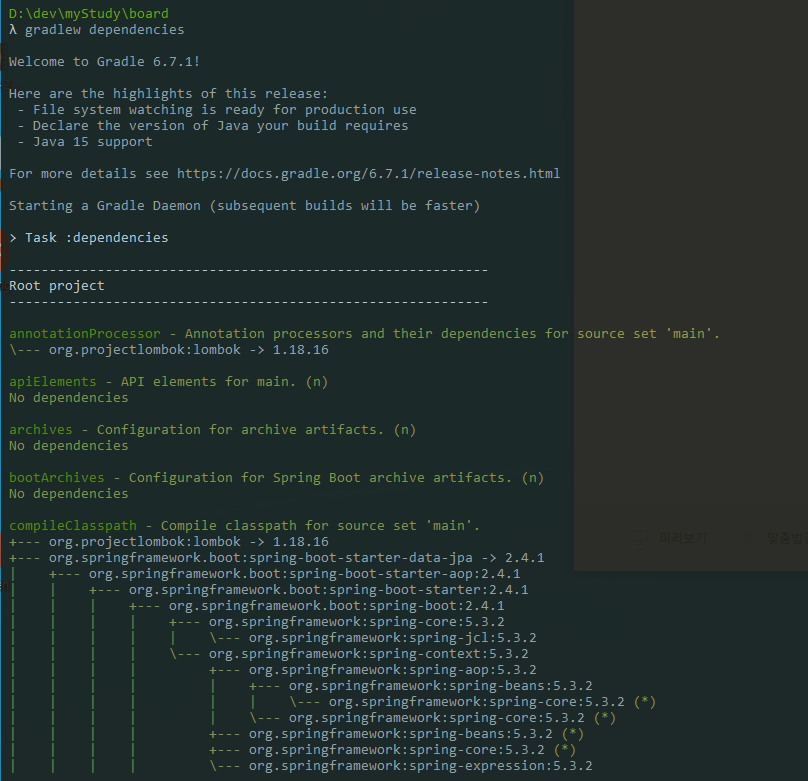Click spring-beans:5.3.2 (*) entry
This screenshot has width=808, height=781.
click(416, 734)
